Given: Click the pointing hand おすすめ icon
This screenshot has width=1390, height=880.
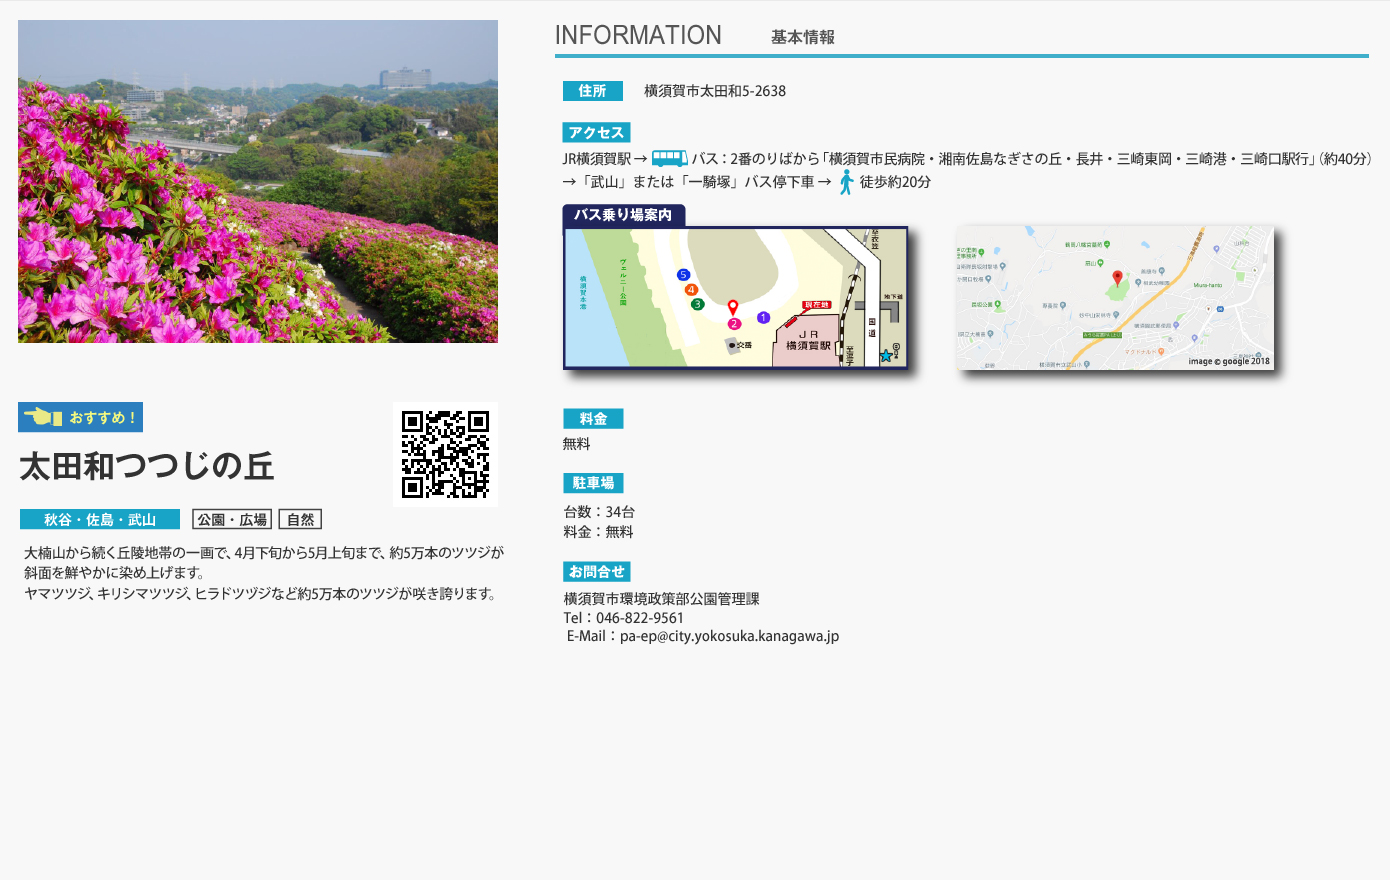Looking at the screenshot, I should [x=43, y=417].
